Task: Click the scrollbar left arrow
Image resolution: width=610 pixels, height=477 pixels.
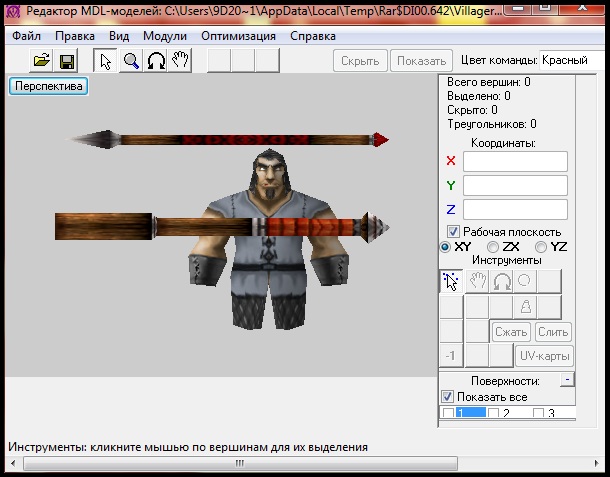Action: [x=13, y=463]
